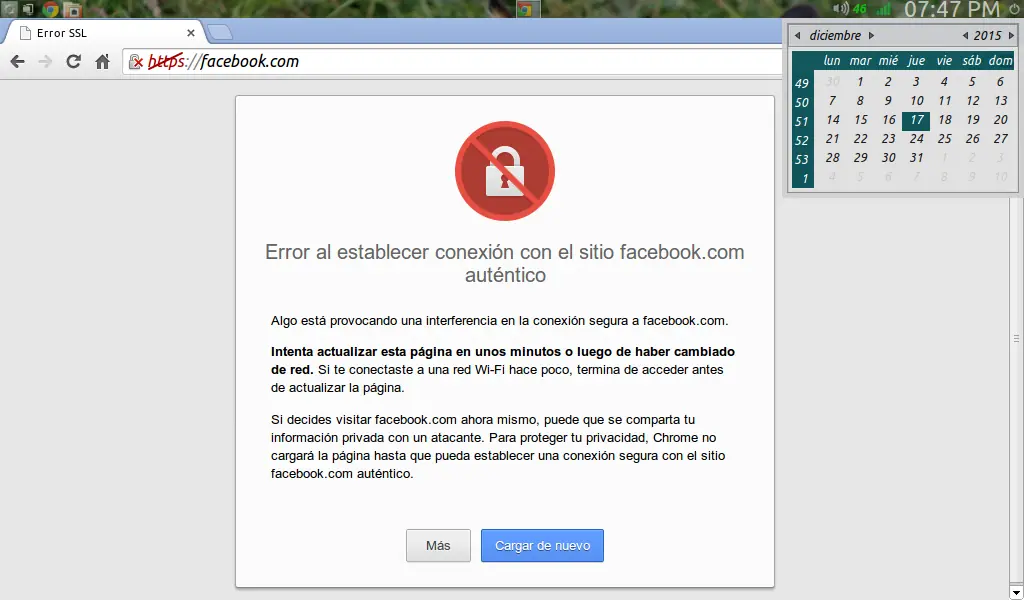Click the dom weekday header
1024x600 pixels.
point(1000,61)
